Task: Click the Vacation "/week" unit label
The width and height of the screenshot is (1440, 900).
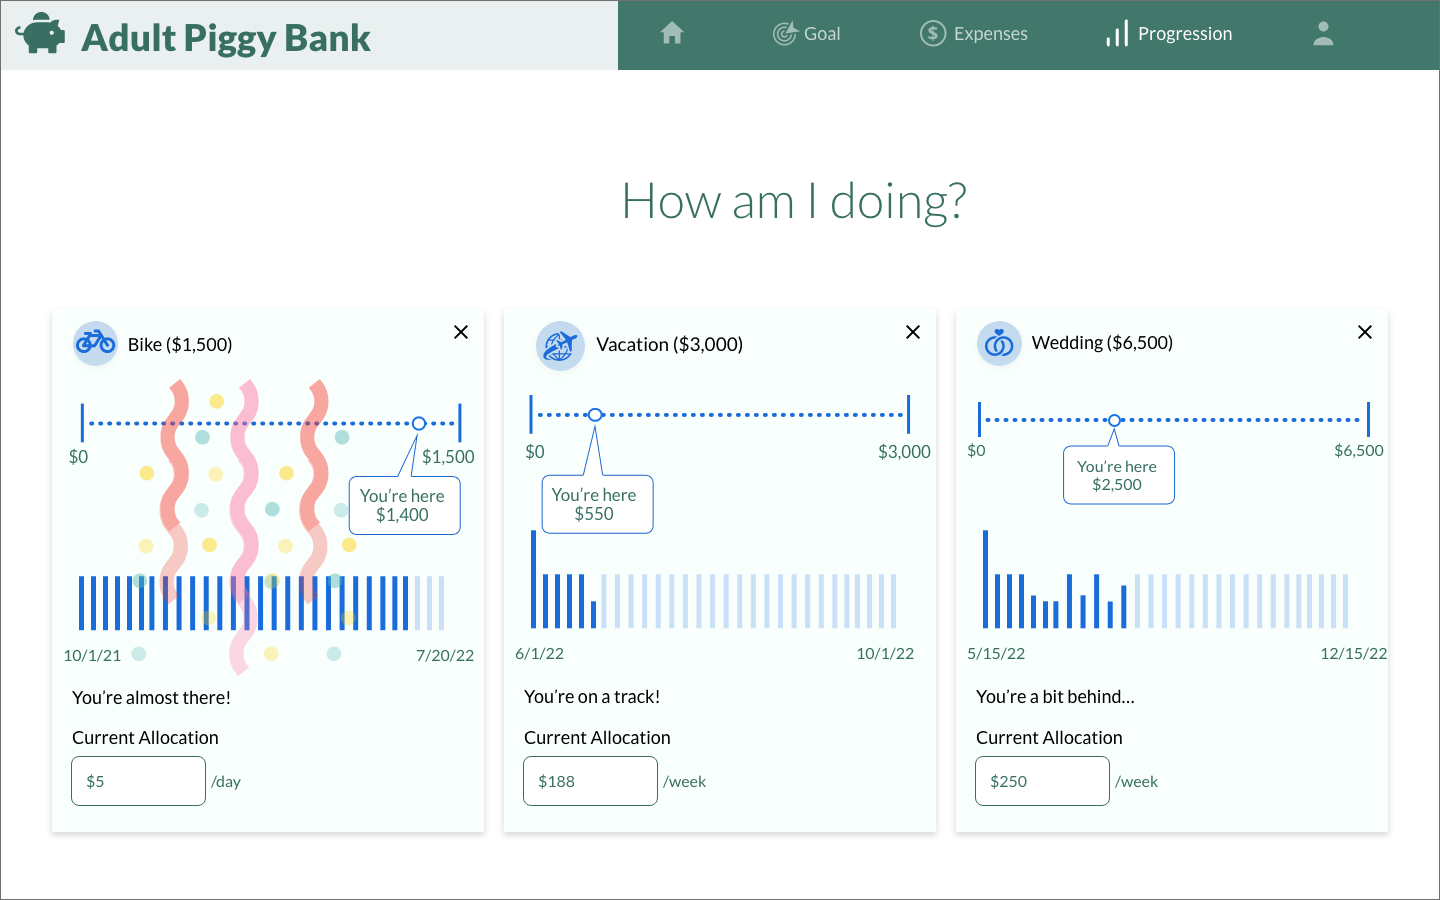Action: pos(684,782)
